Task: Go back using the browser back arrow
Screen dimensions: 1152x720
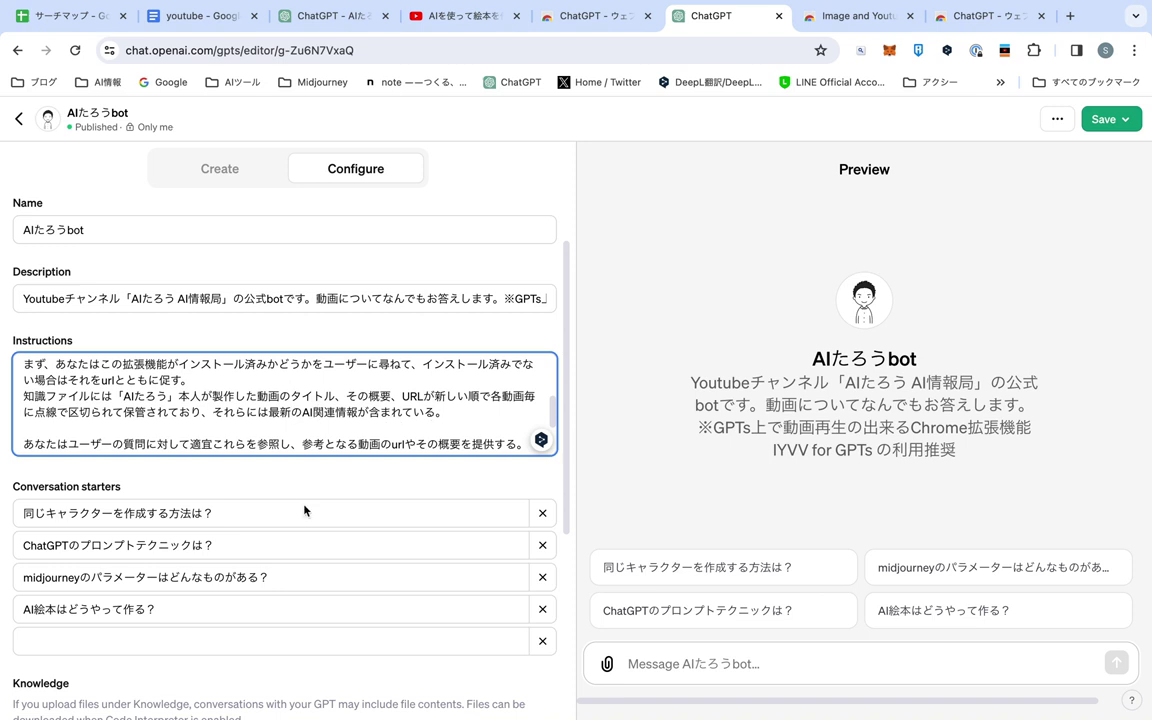Action: click(x=18, y=50)
